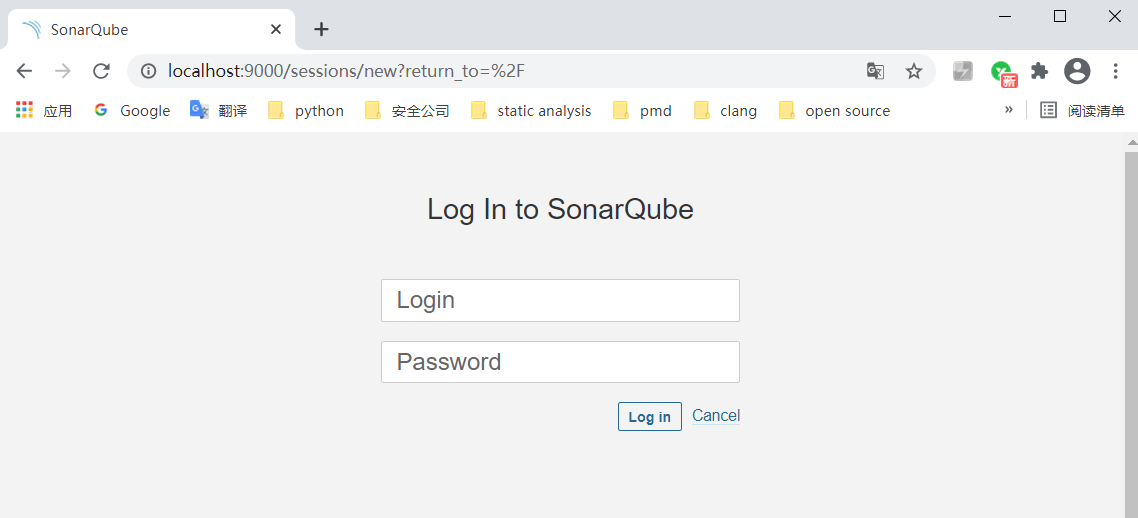Close the SonarQube tab
1138x518 pixels.
click(x=276, y=30)
